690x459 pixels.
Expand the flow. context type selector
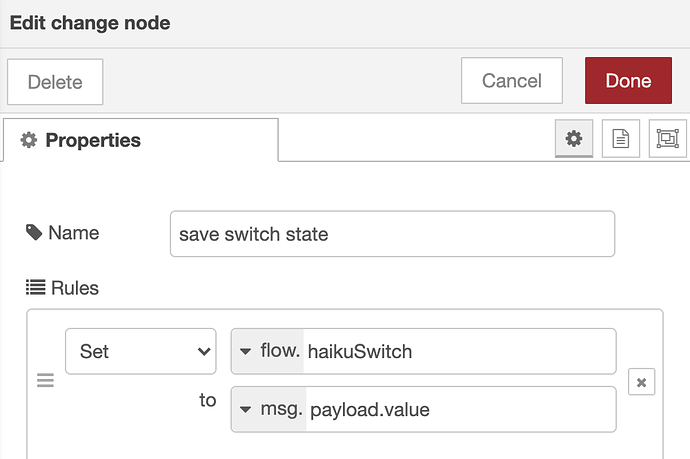tap(268, 351)
